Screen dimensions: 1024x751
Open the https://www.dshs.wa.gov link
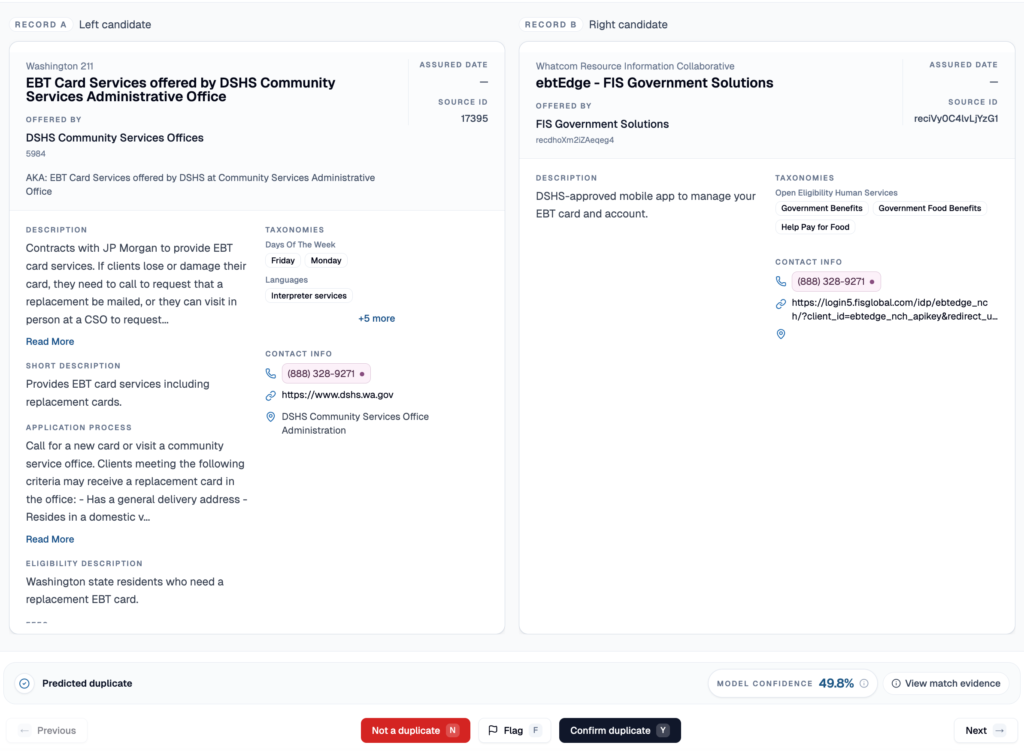337,395
